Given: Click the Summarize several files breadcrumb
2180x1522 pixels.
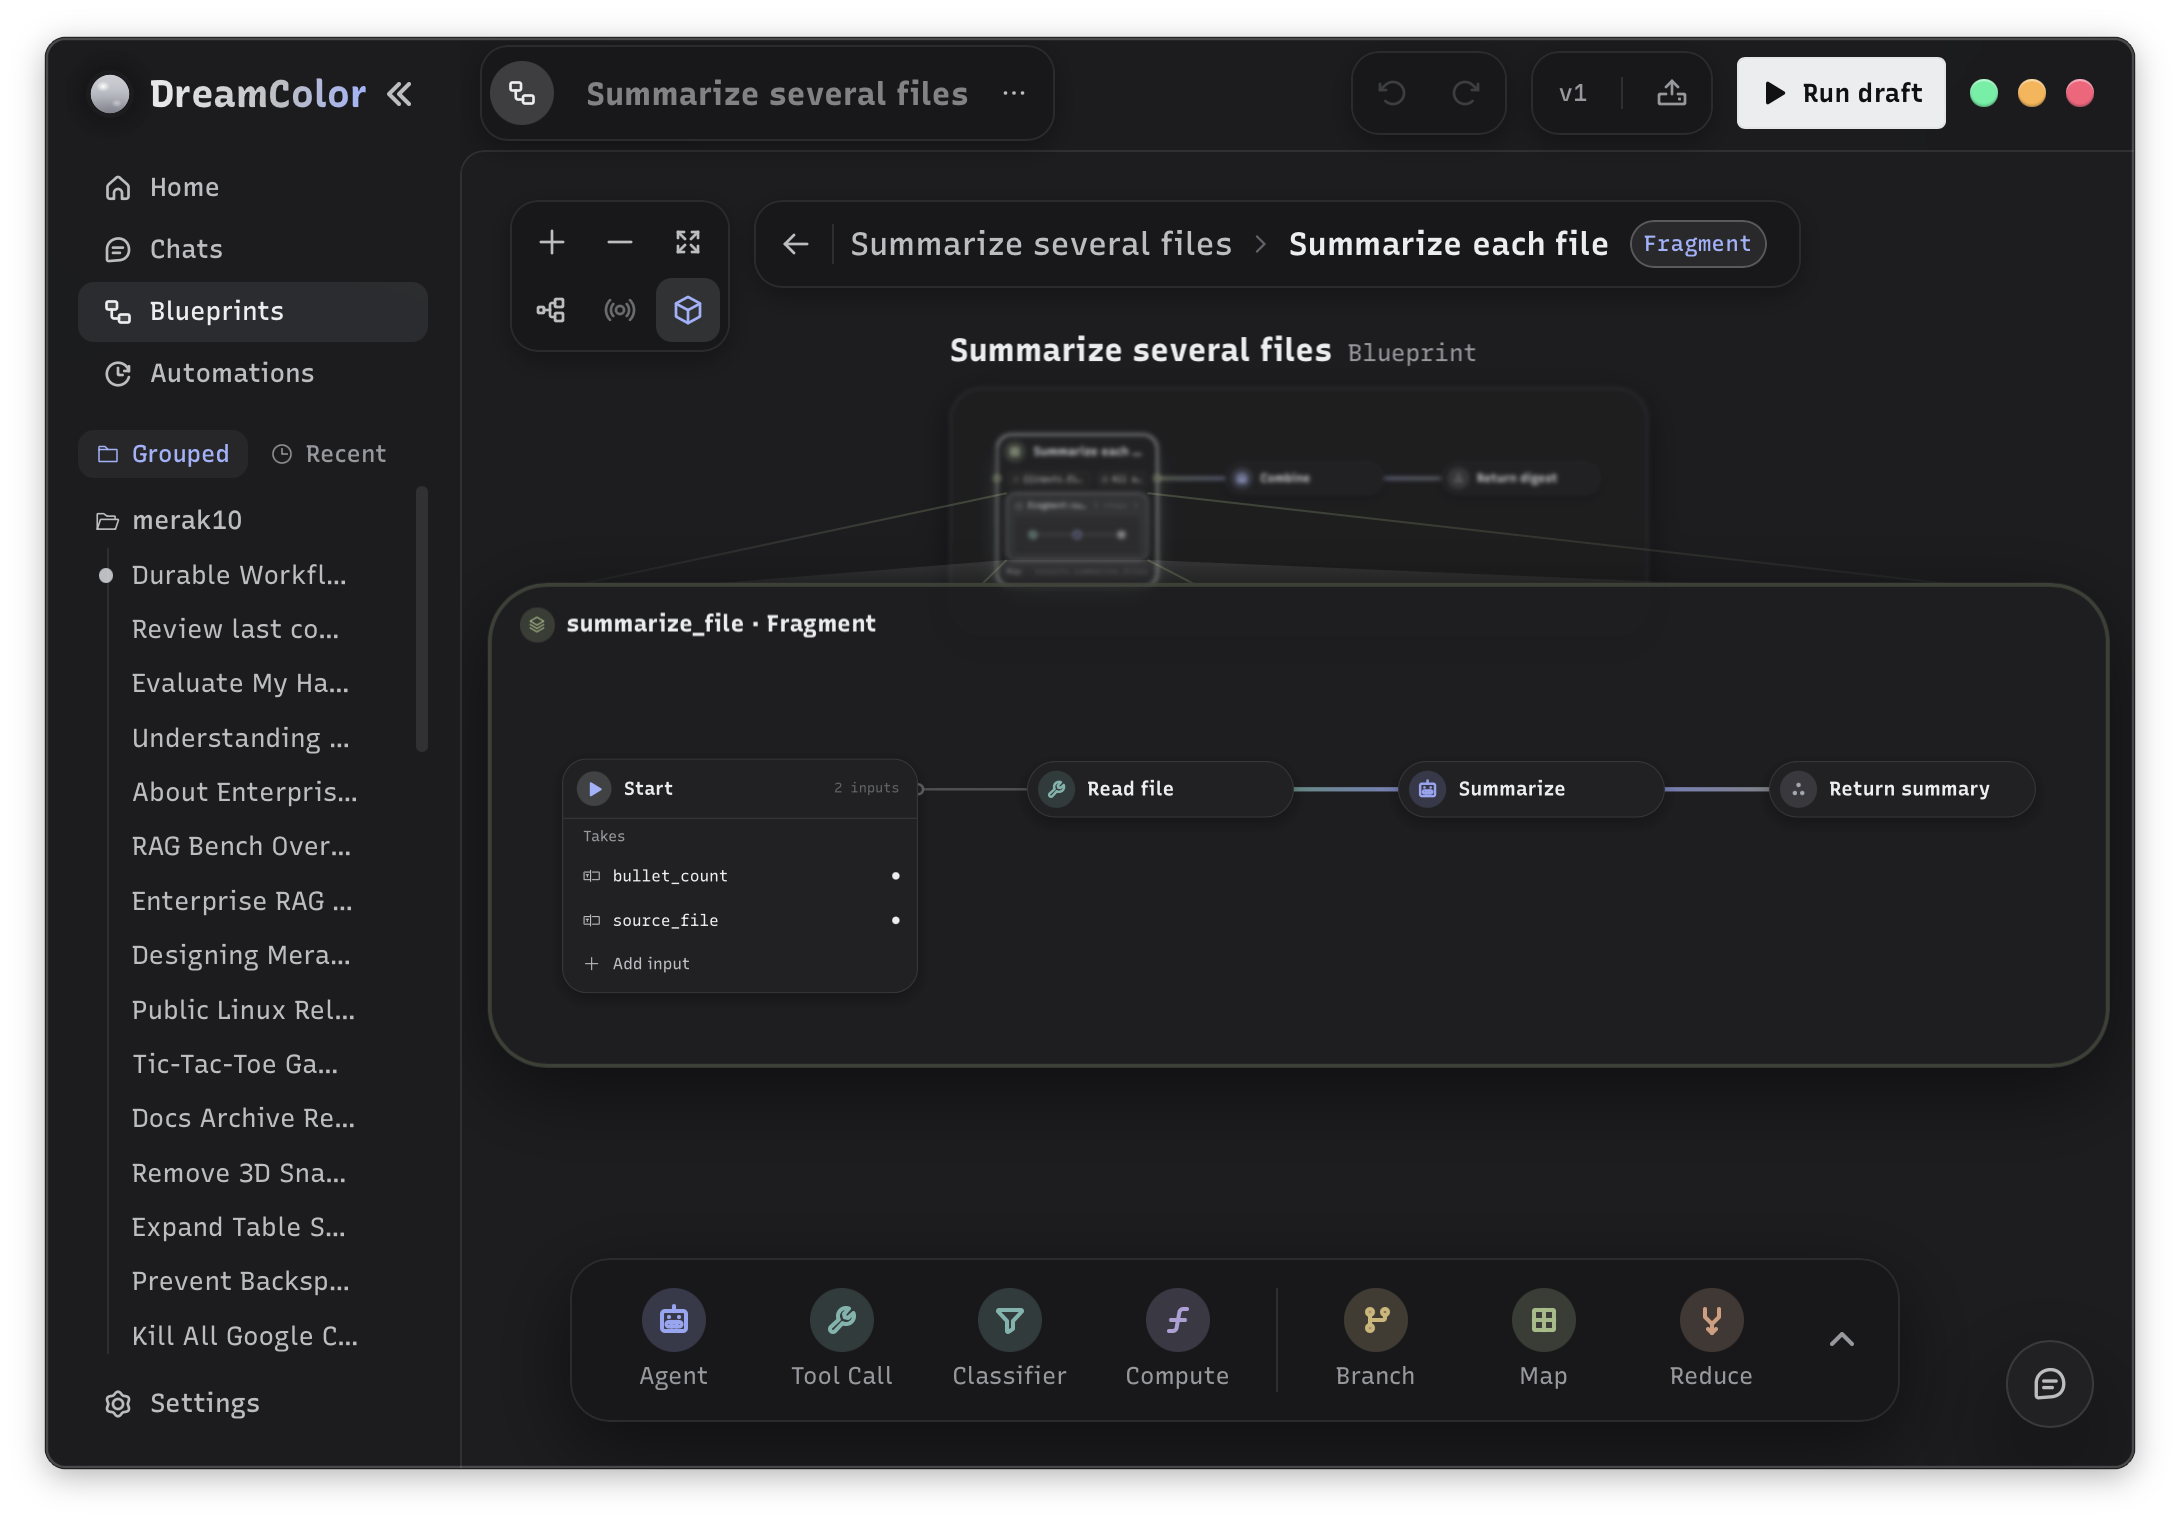Looking at the screenshot, I should [x=1041, y=244].
